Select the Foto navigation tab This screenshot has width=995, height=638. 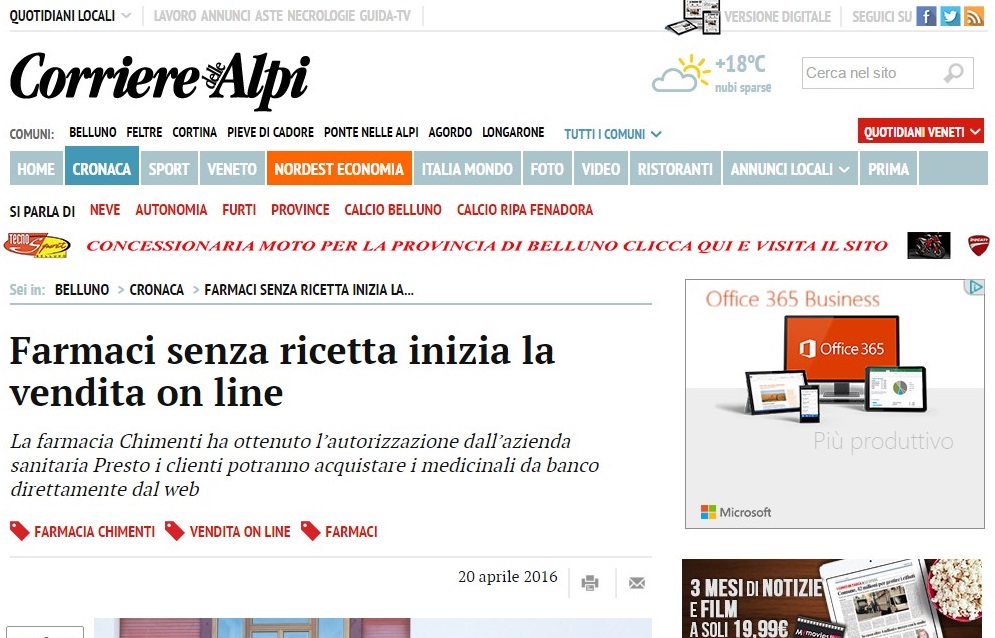[547, 169]
